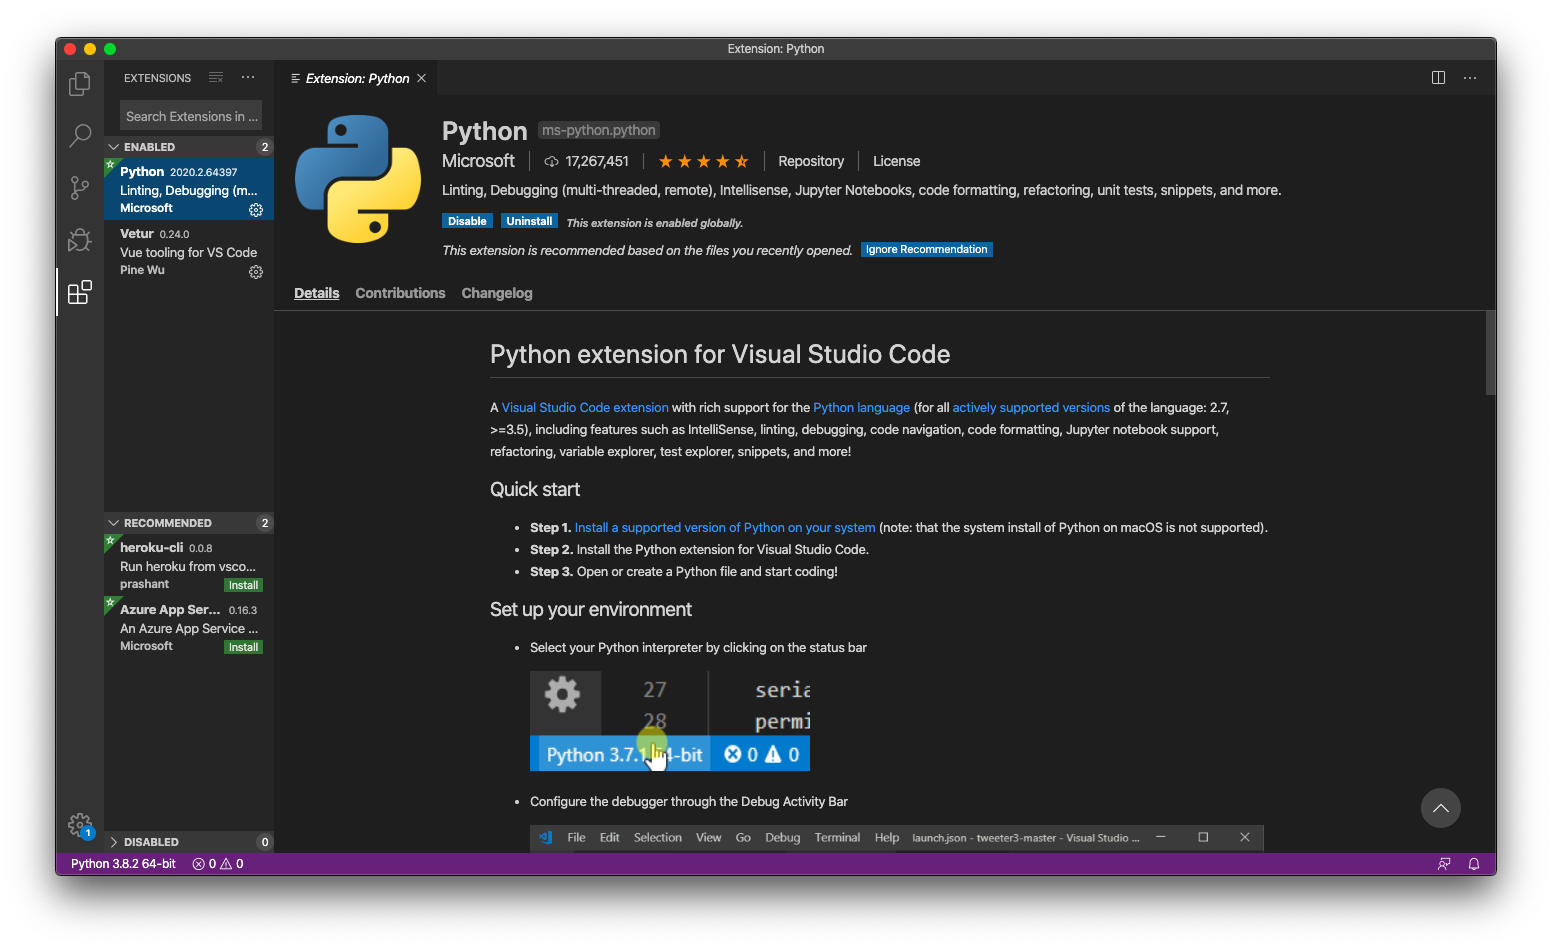The width and height of the screenshot is (1552, 949).
Task: Uninstall the Python extension
Action: coord(529,221)
